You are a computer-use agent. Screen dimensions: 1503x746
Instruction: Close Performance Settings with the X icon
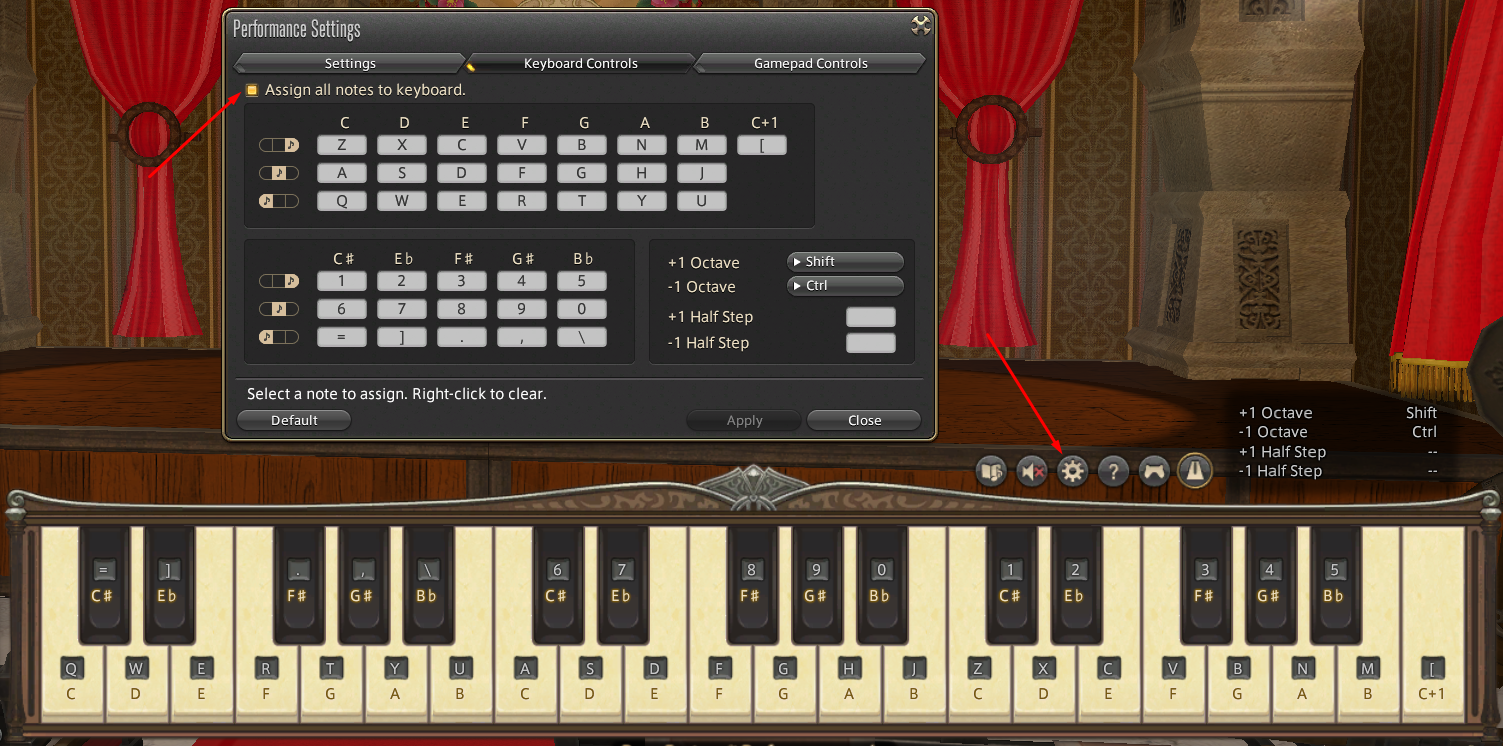(x=921, y=26)
